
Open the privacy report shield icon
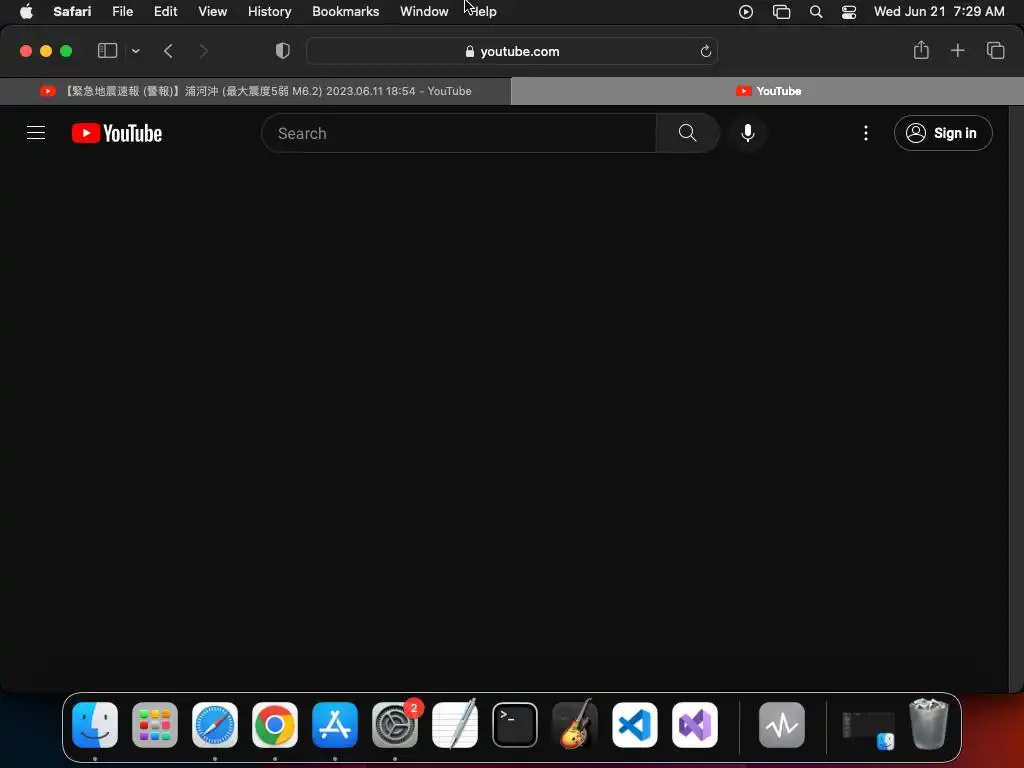[283, 51]
